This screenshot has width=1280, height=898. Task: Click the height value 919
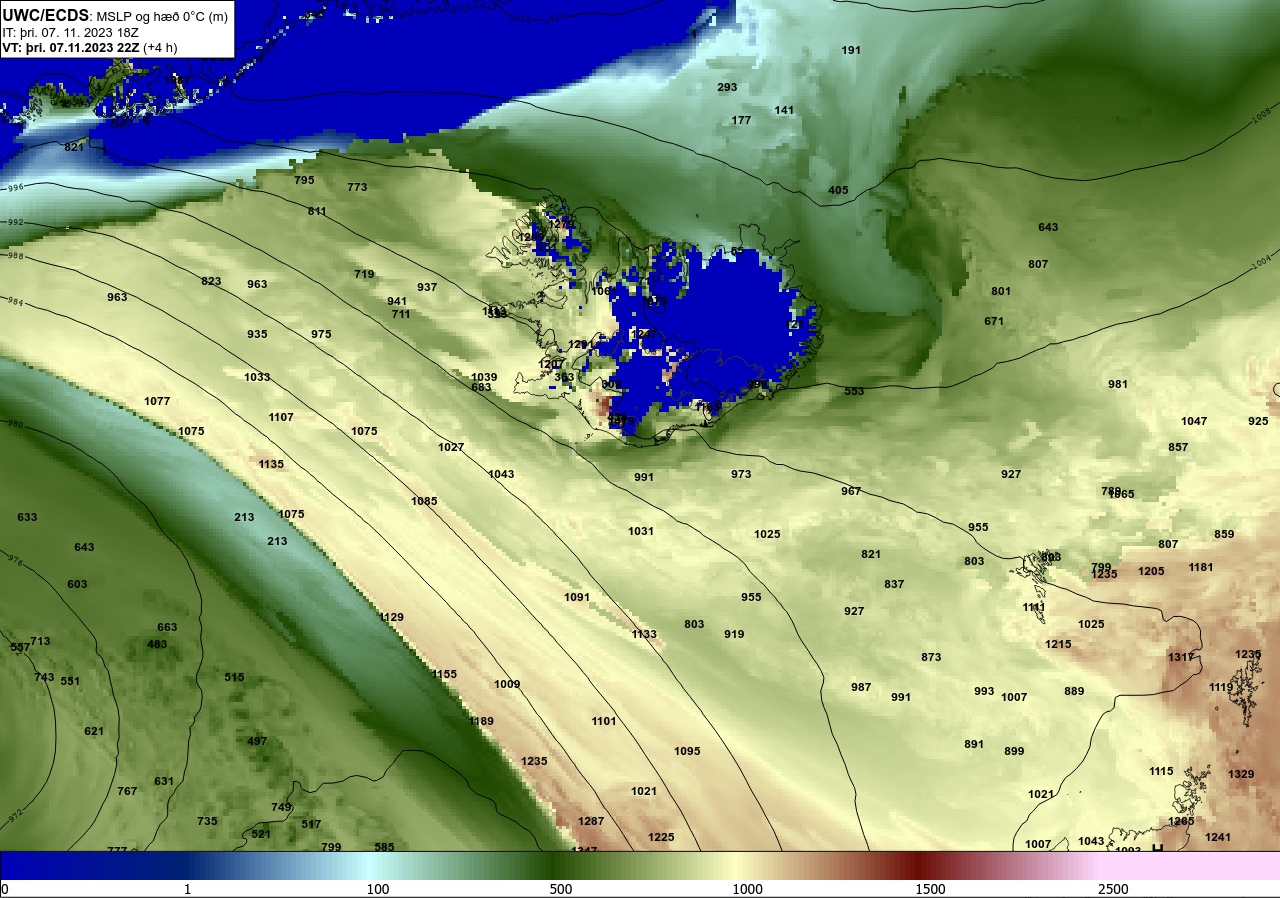734,634
